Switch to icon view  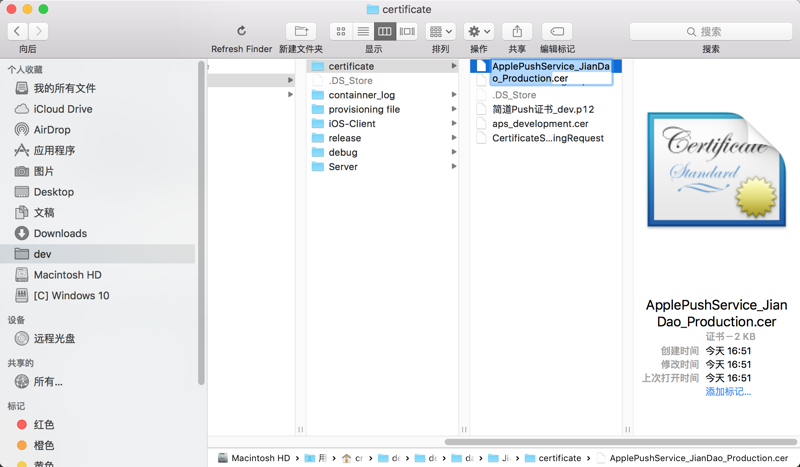(x=341, y=31)
